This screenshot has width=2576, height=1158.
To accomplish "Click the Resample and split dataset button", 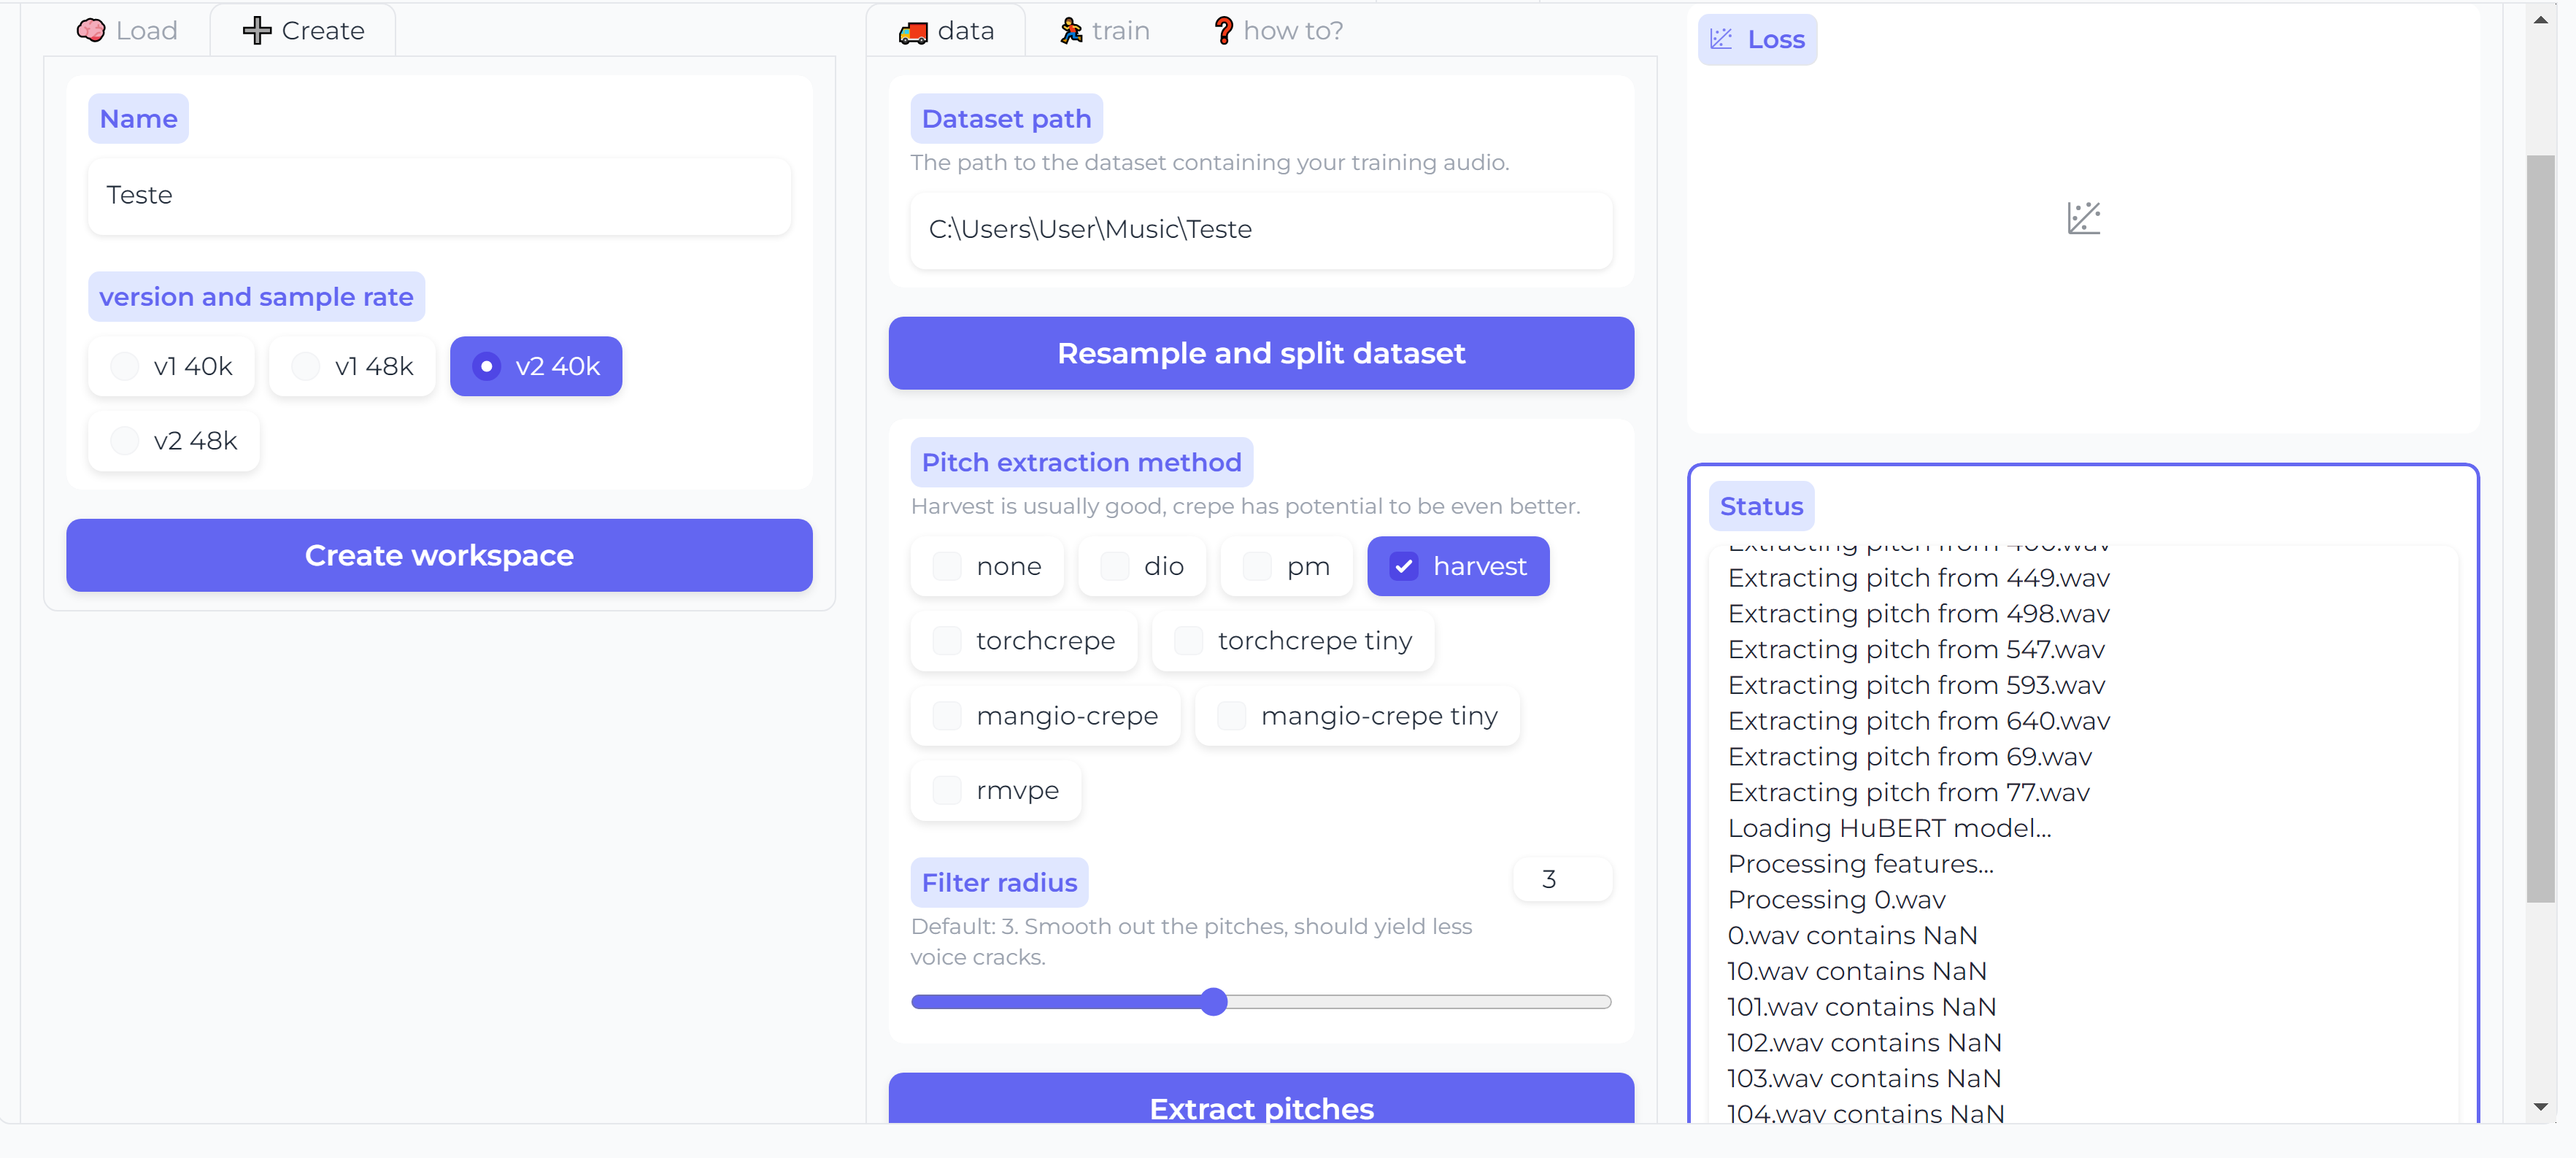I will point(1261,353).
